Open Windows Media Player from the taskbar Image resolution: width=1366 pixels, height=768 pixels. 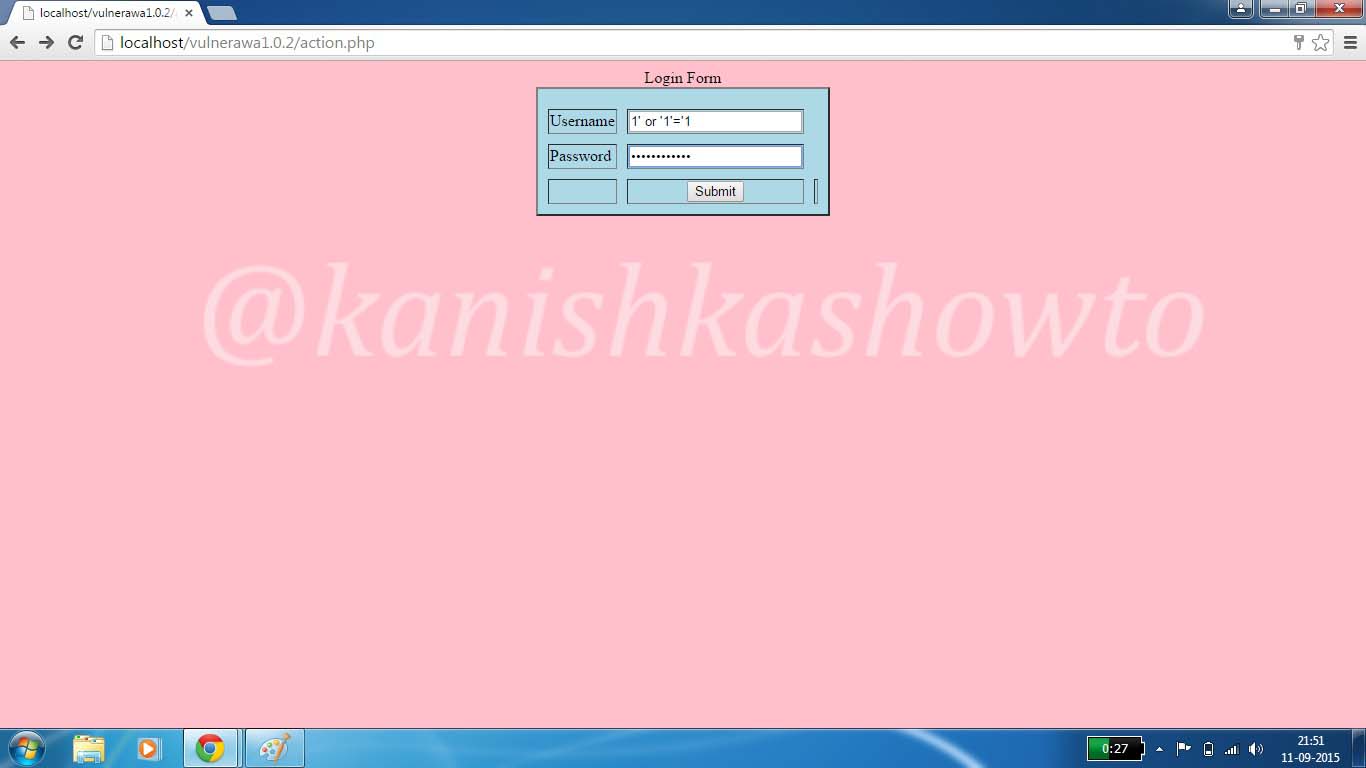coord(149,747)
